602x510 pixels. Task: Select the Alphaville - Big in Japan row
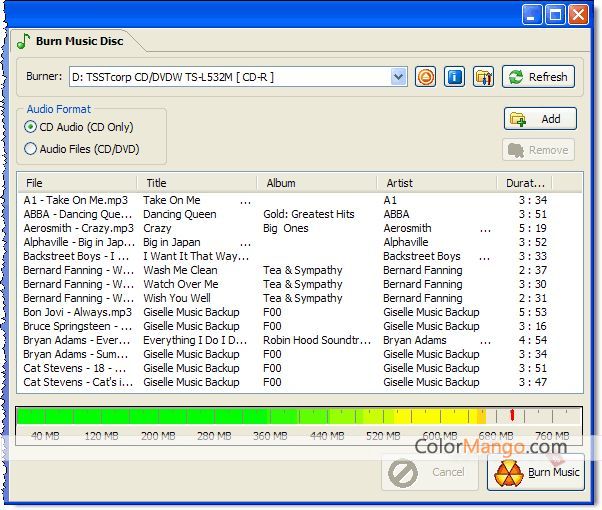pos(78,242)
